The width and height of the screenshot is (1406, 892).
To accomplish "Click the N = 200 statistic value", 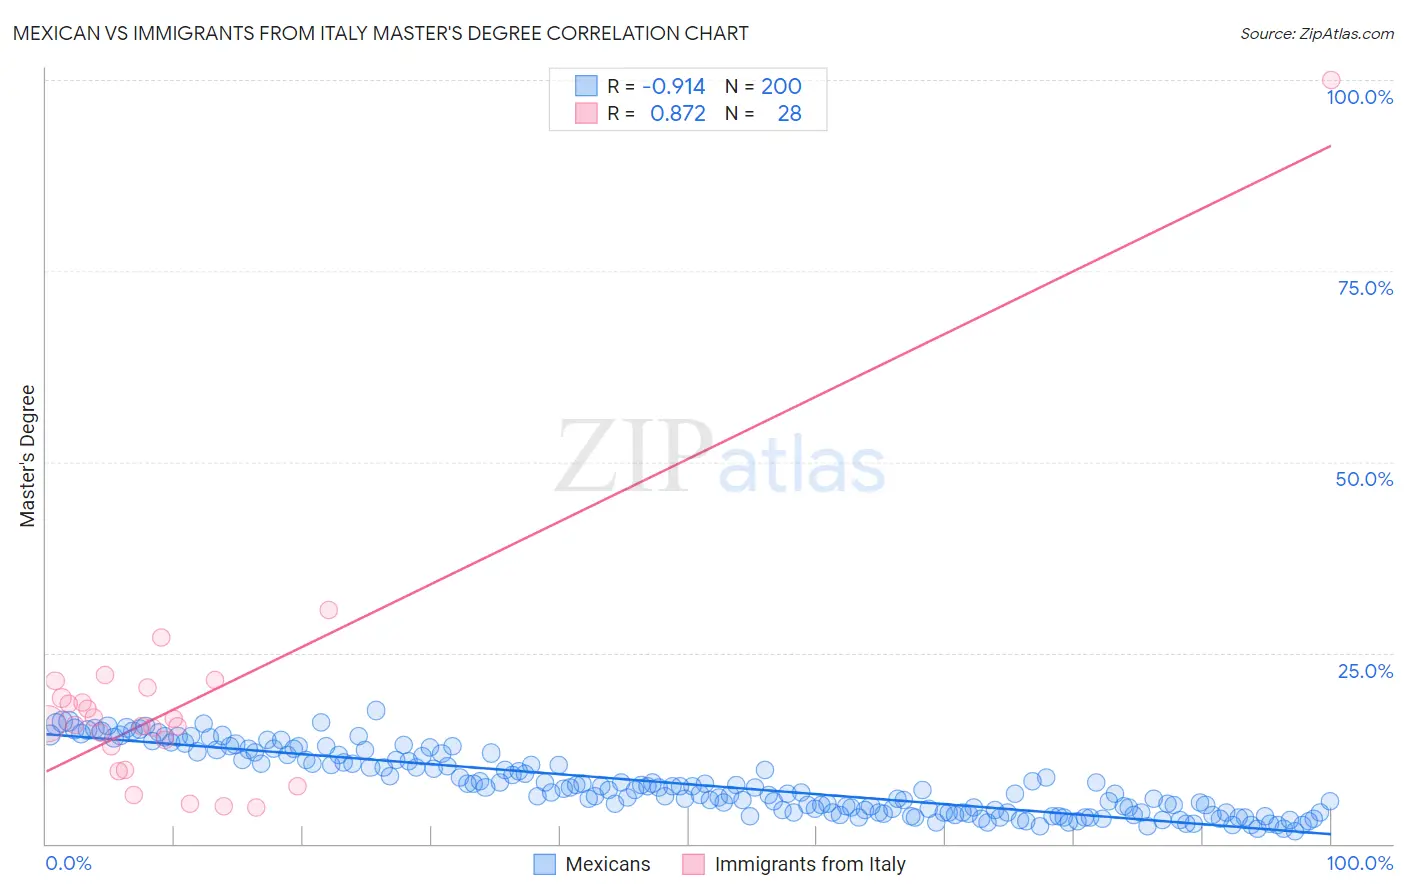I will [x=763, y=86].
